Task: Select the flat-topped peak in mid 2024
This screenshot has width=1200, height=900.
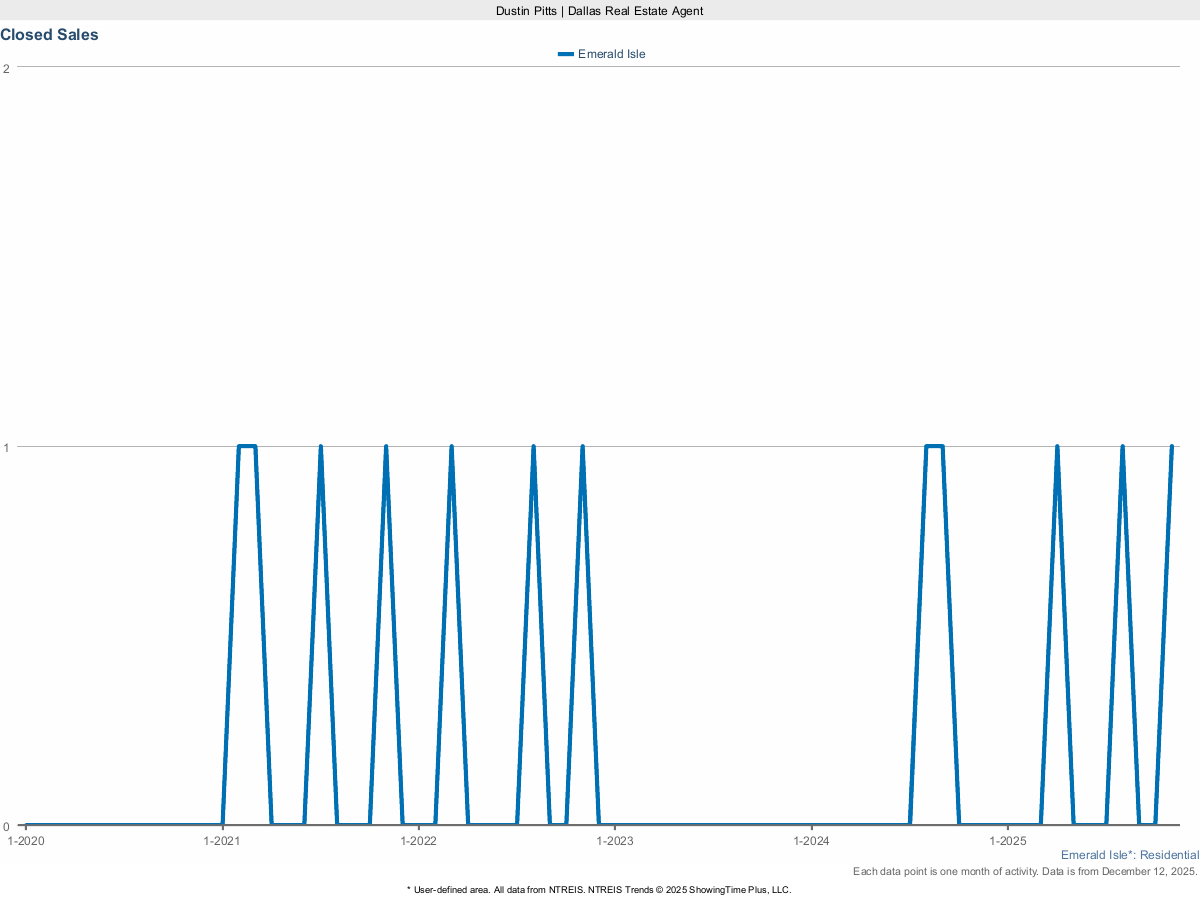Action: coord(934,446)
